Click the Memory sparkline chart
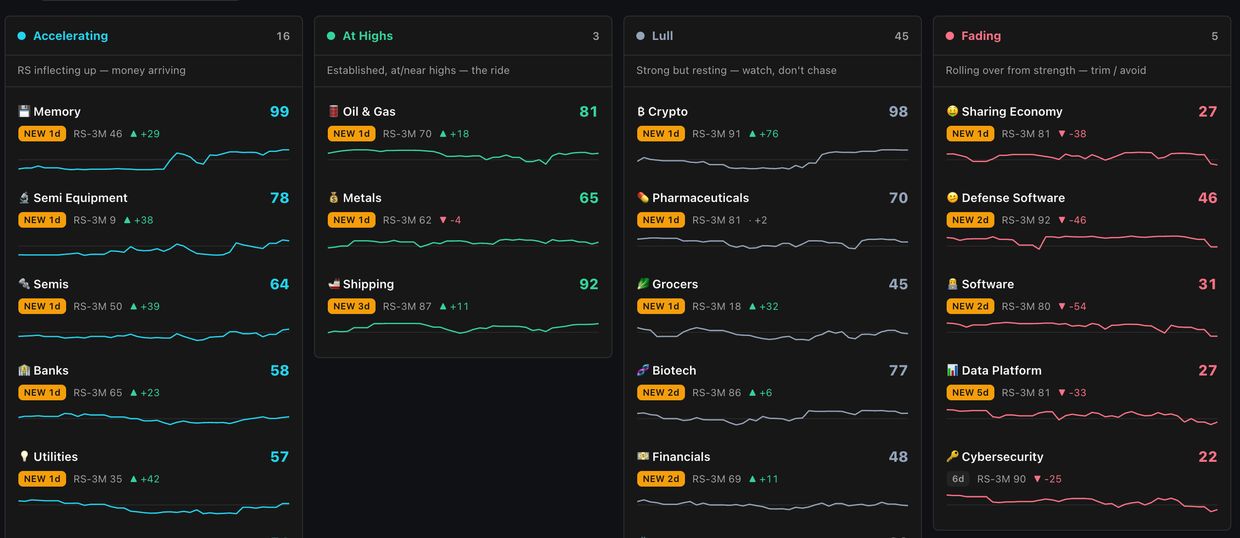1240x538 pixels. pyautogui.click(x=153, y=160)
